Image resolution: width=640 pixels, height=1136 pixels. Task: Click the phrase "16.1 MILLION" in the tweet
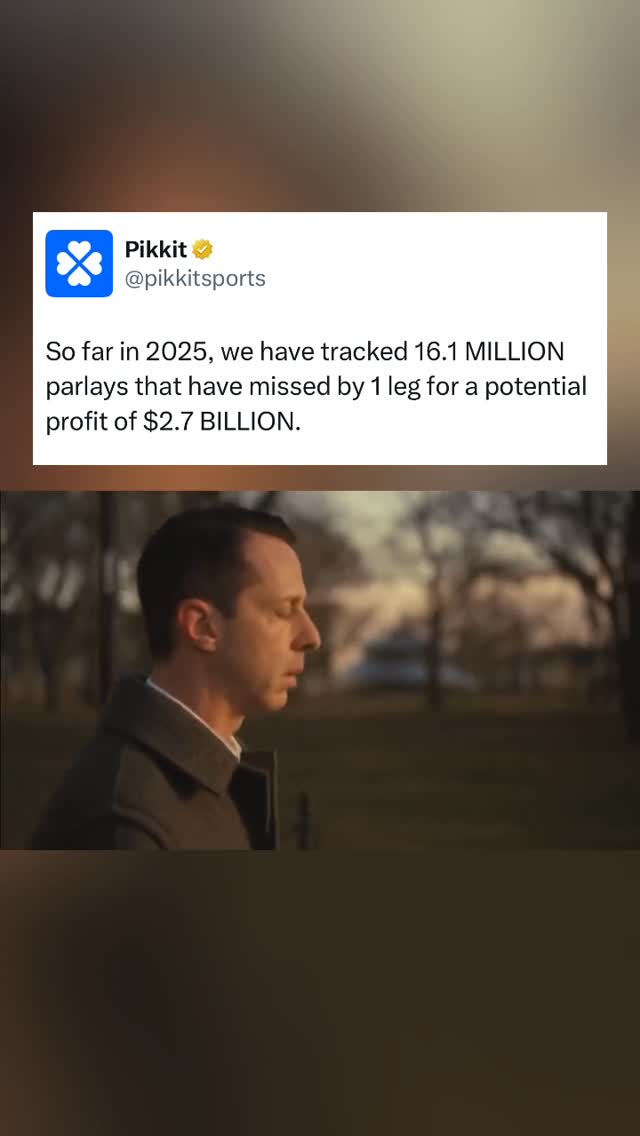(487, 352)
